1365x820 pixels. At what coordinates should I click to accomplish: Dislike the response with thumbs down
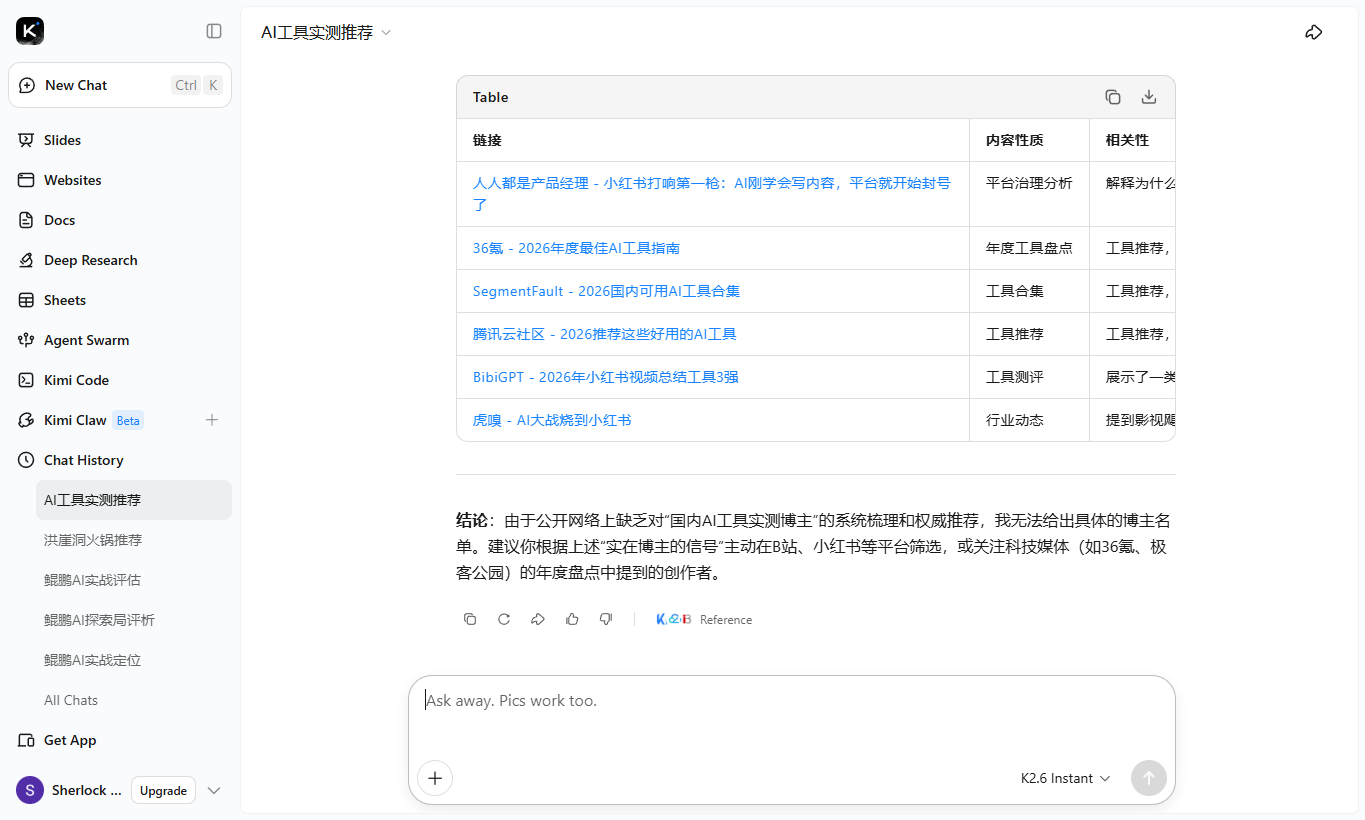click(x=606, y=619)
